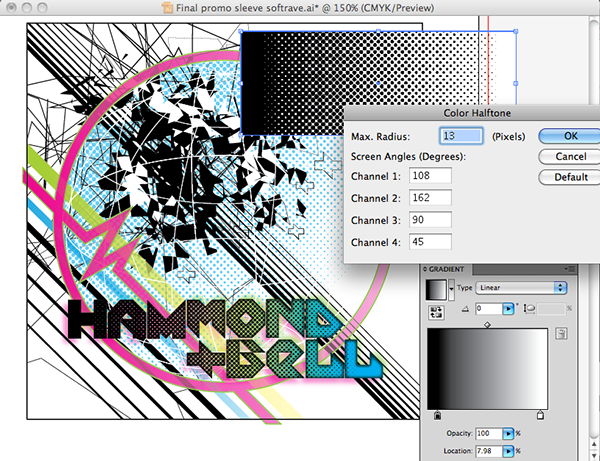Image resolution: width=600 pixels, height=461 pixels.
Task: Edit Channel 3 angle value 90
Action: pos(430,220)
